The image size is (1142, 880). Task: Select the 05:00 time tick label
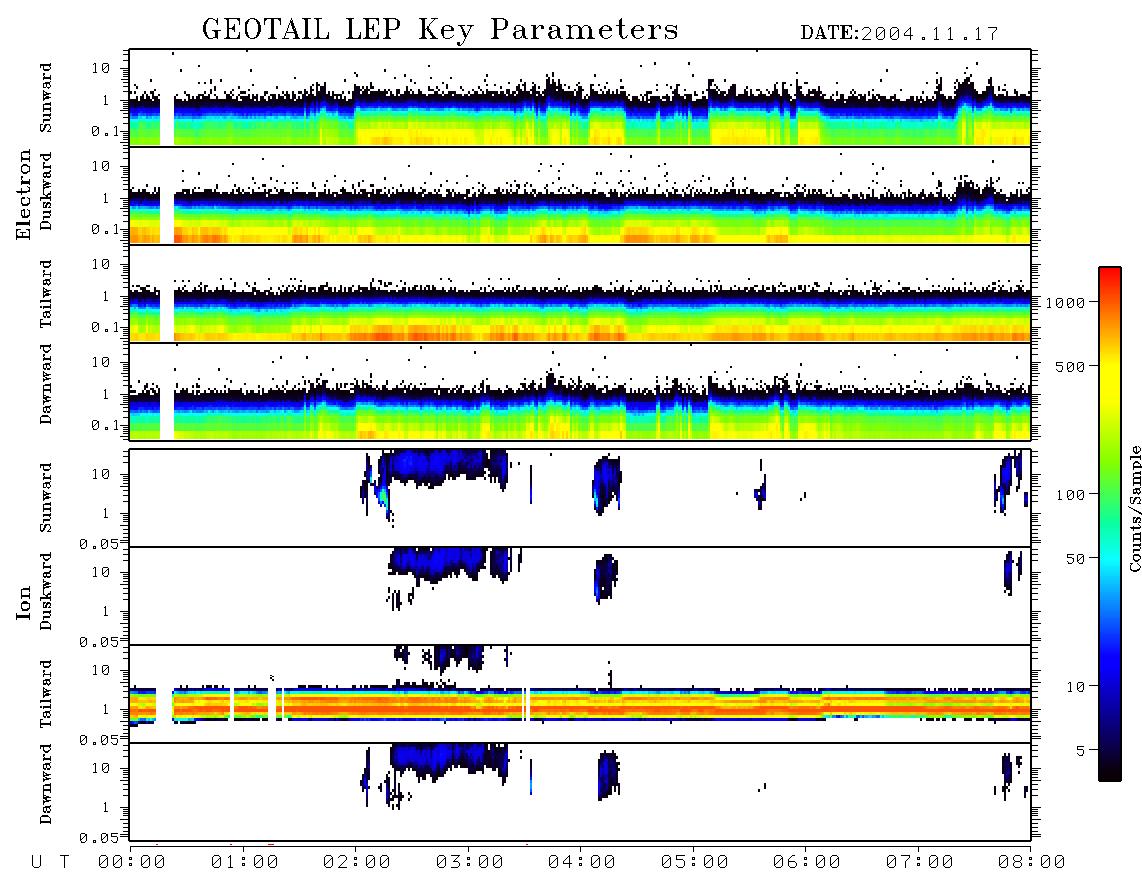(x=695, y=862)
